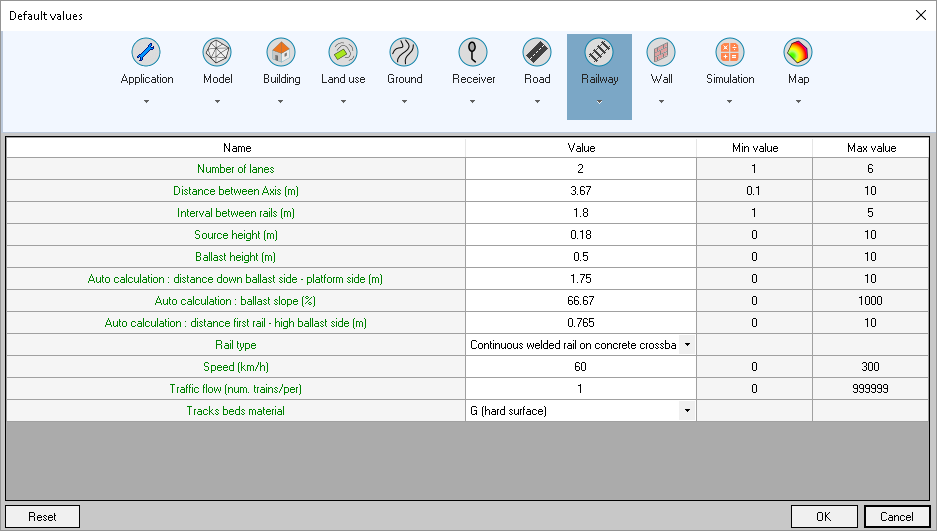
Task: Edit the Speed value 60
Action: (581, 367)
